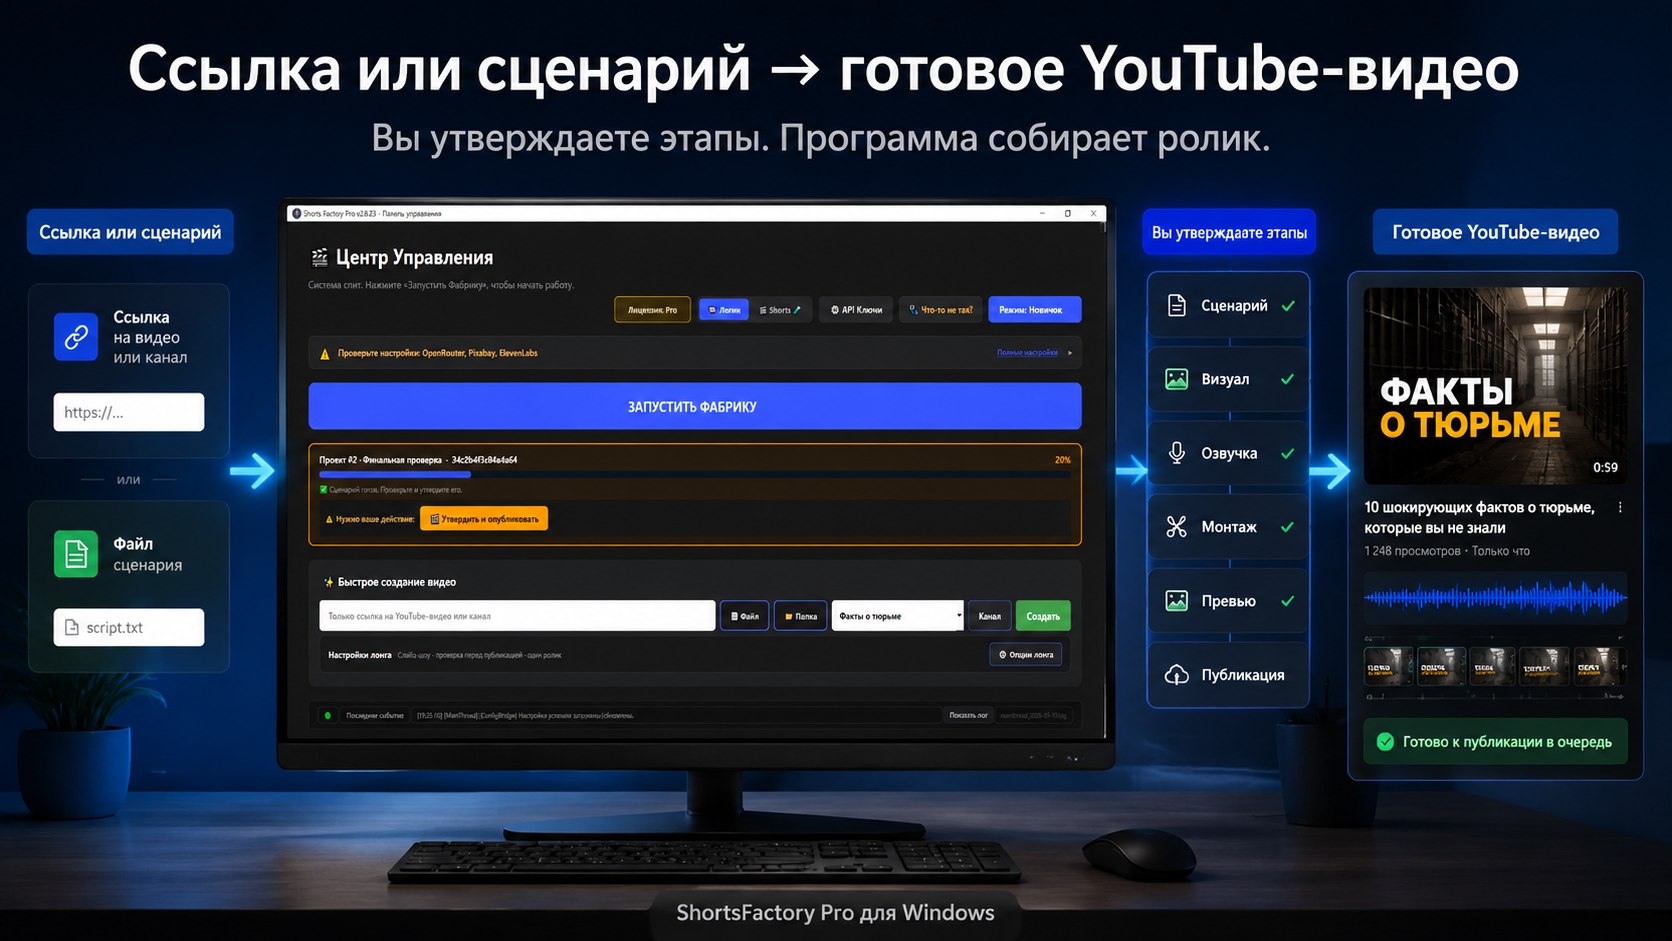Viewport: 1672px width, 941px height.
Task: Click the Папка button
Action: (801, 616)
